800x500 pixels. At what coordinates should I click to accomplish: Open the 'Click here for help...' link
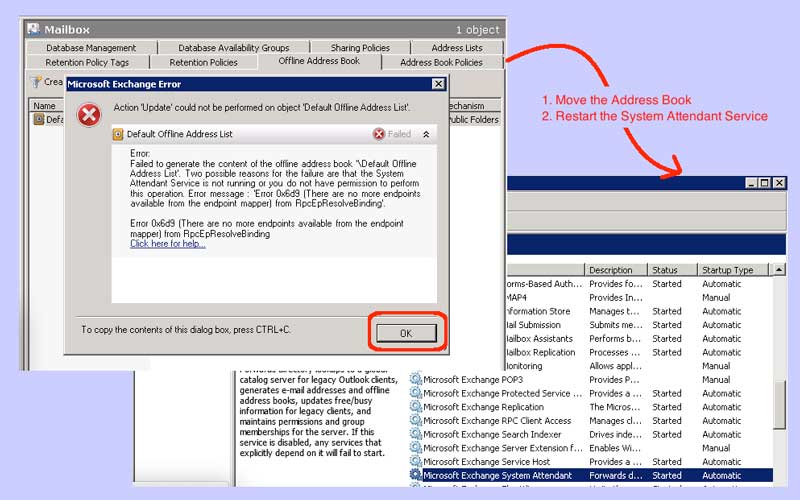(168, 244)
